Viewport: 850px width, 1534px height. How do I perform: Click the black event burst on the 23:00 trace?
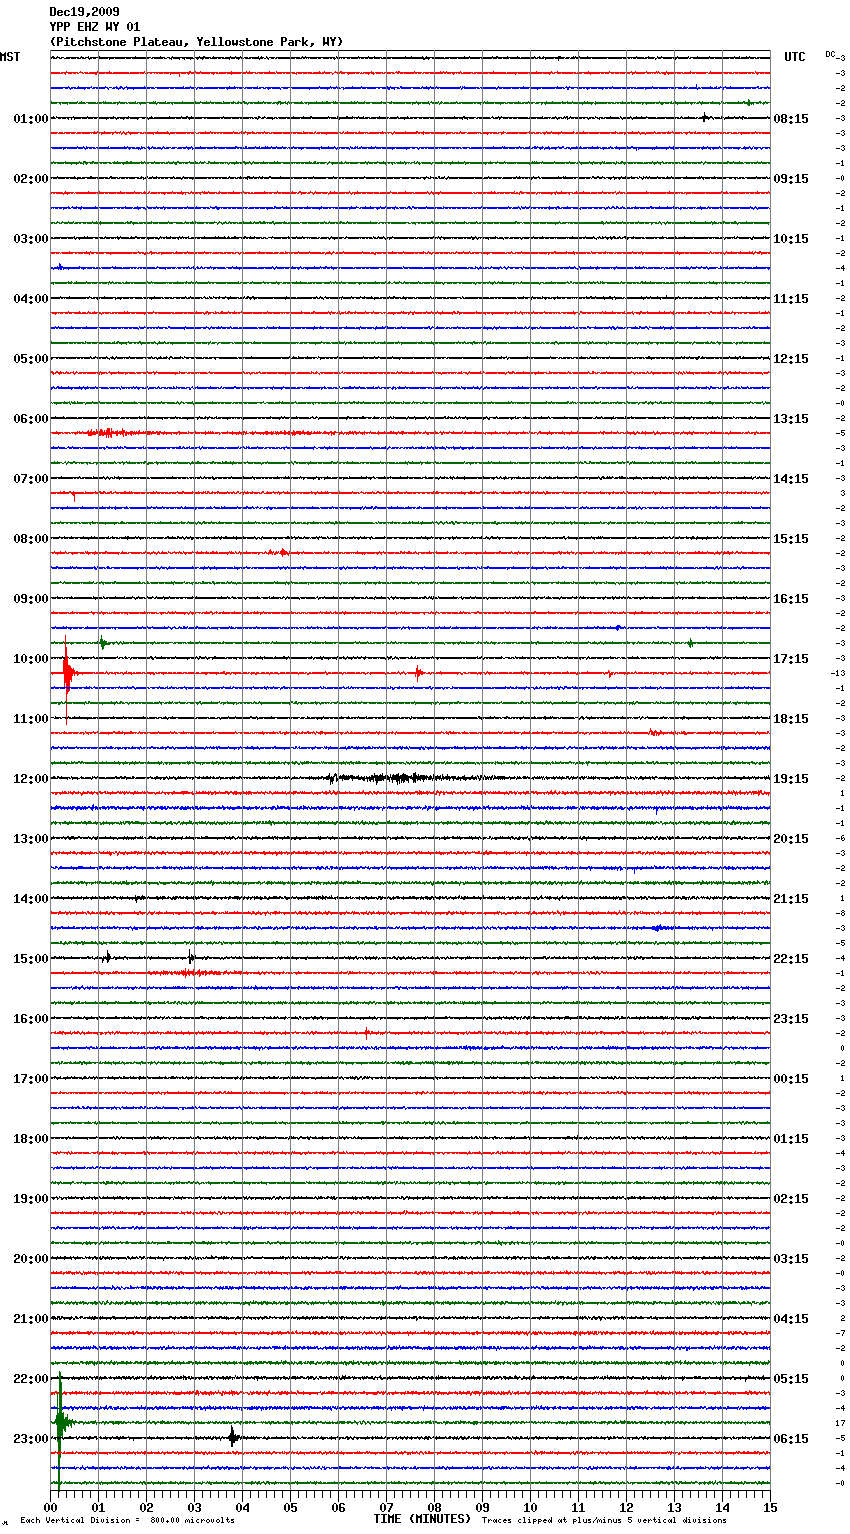tap(233, 1438)
